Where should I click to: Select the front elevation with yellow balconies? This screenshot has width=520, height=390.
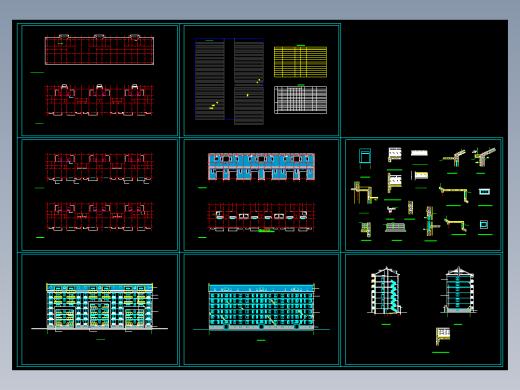pyautogui.click(x=99, y=307)
